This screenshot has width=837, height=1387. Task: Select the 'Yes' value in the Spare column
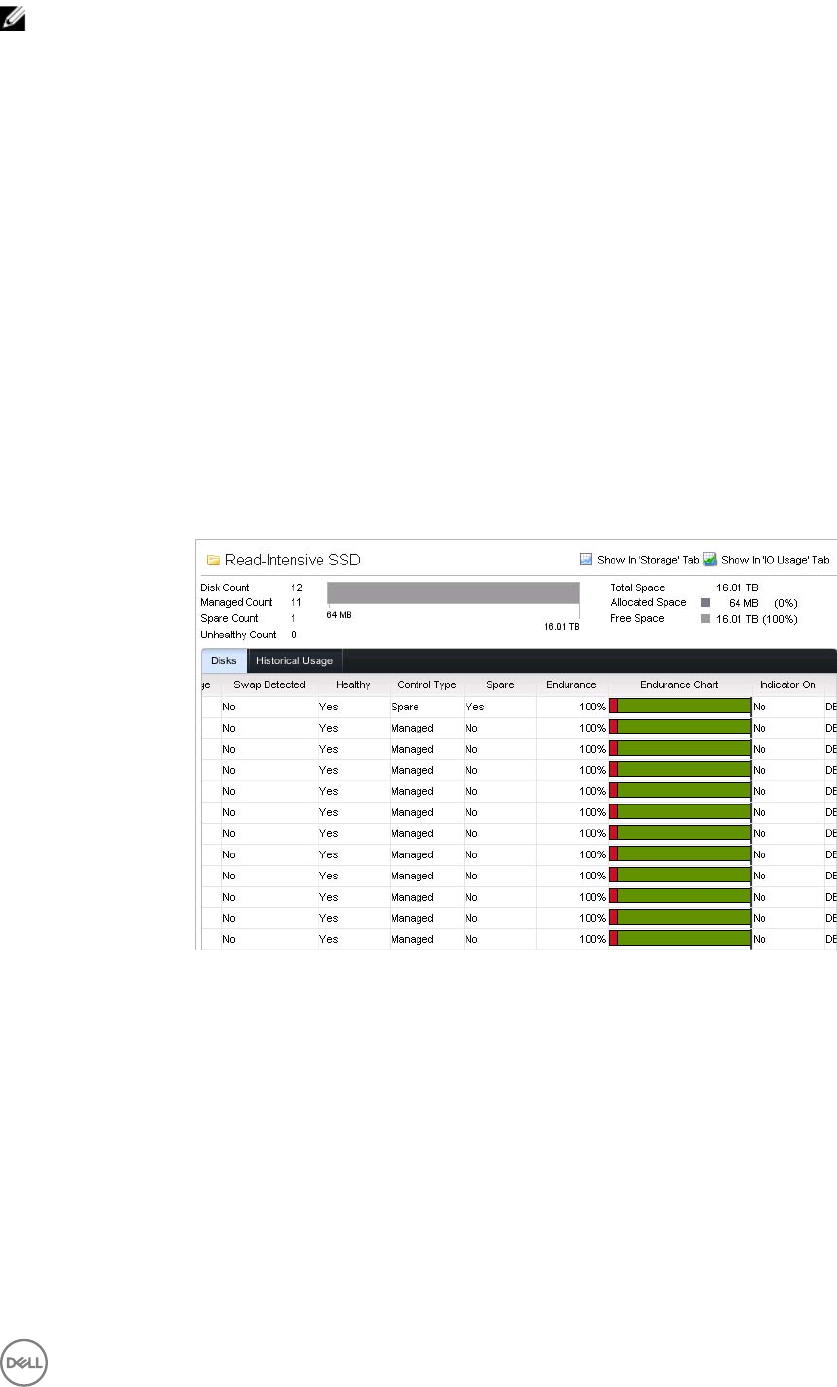point(474,707)
